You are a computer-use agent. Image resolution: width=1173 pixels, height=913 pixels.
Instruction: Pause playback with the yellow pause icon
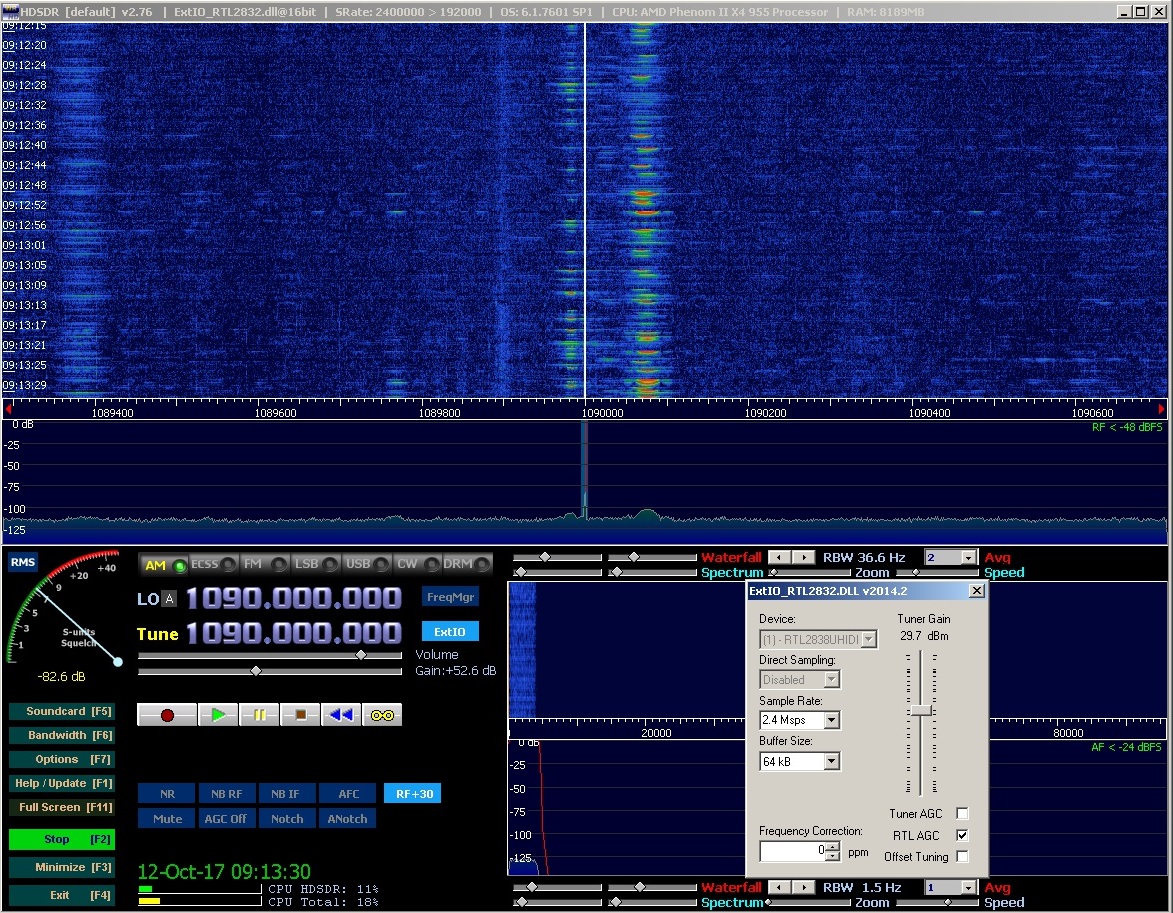click(259, 715)
